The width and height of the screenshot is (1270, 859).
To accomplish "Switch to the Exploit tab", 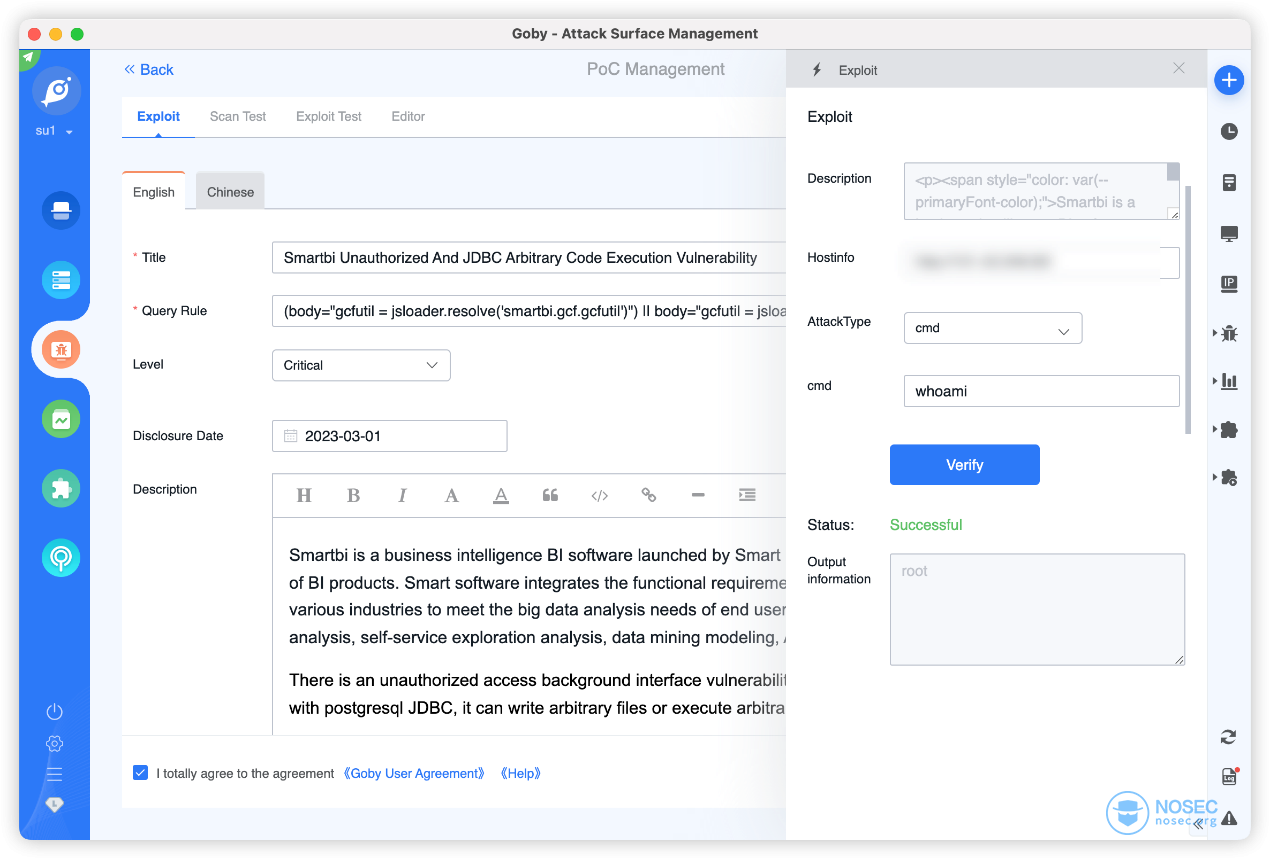I will tap(158, 117).
